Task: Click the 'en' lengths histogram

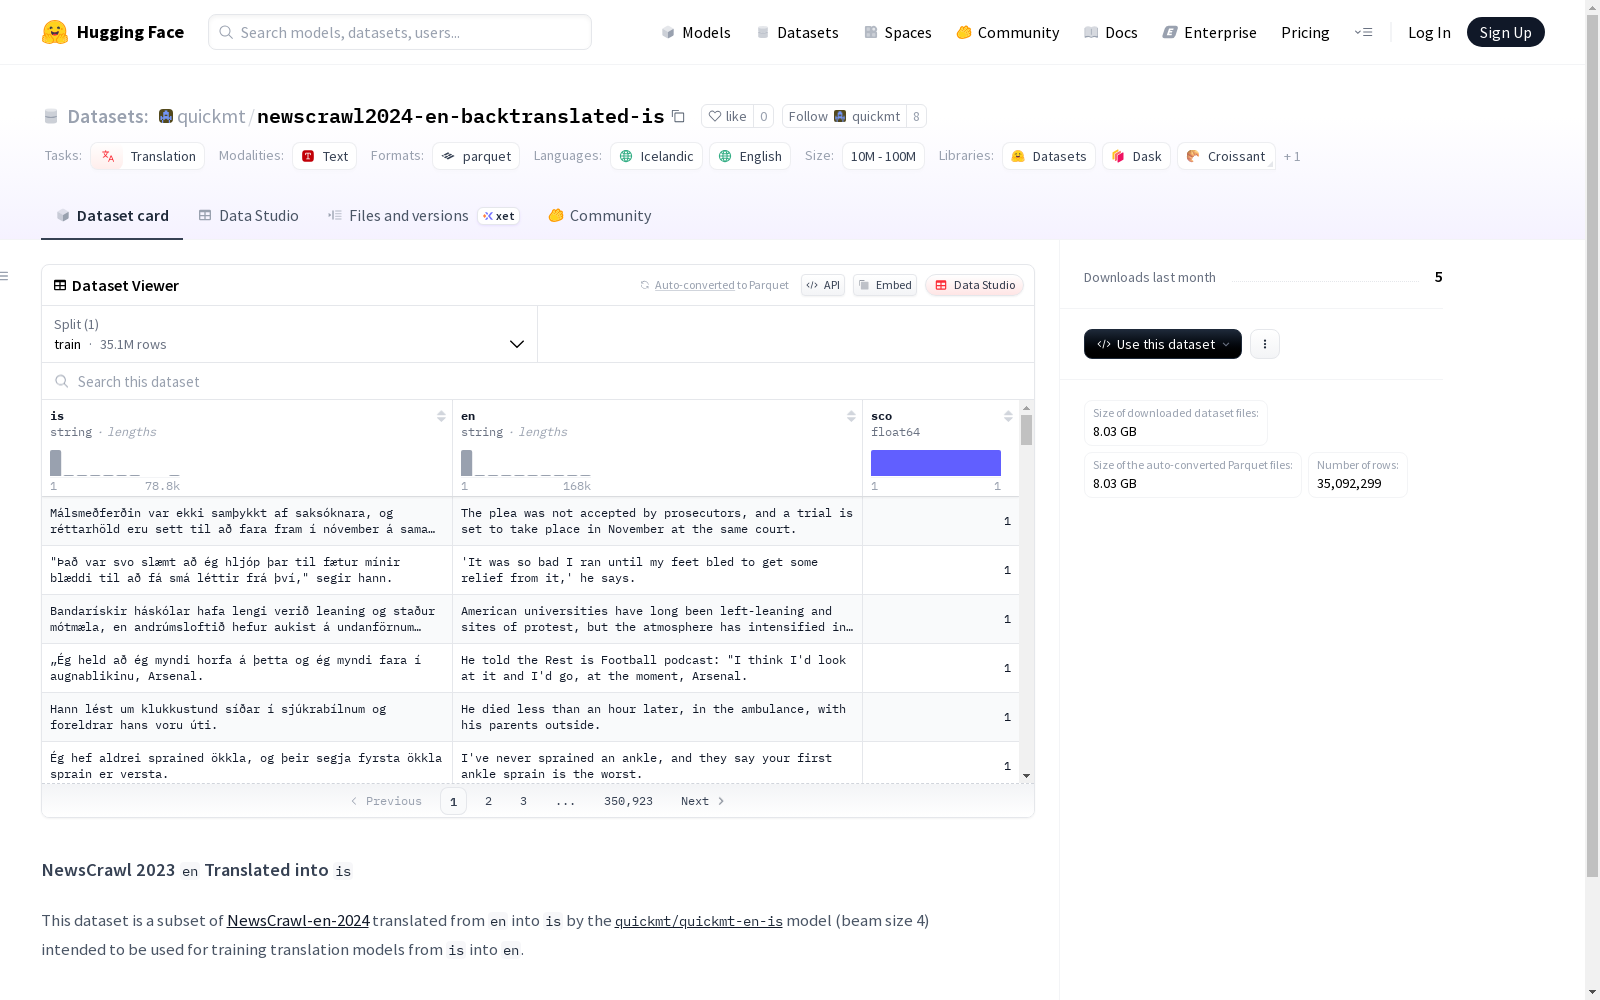Action: pyautogui.click(x=526, y=463)
